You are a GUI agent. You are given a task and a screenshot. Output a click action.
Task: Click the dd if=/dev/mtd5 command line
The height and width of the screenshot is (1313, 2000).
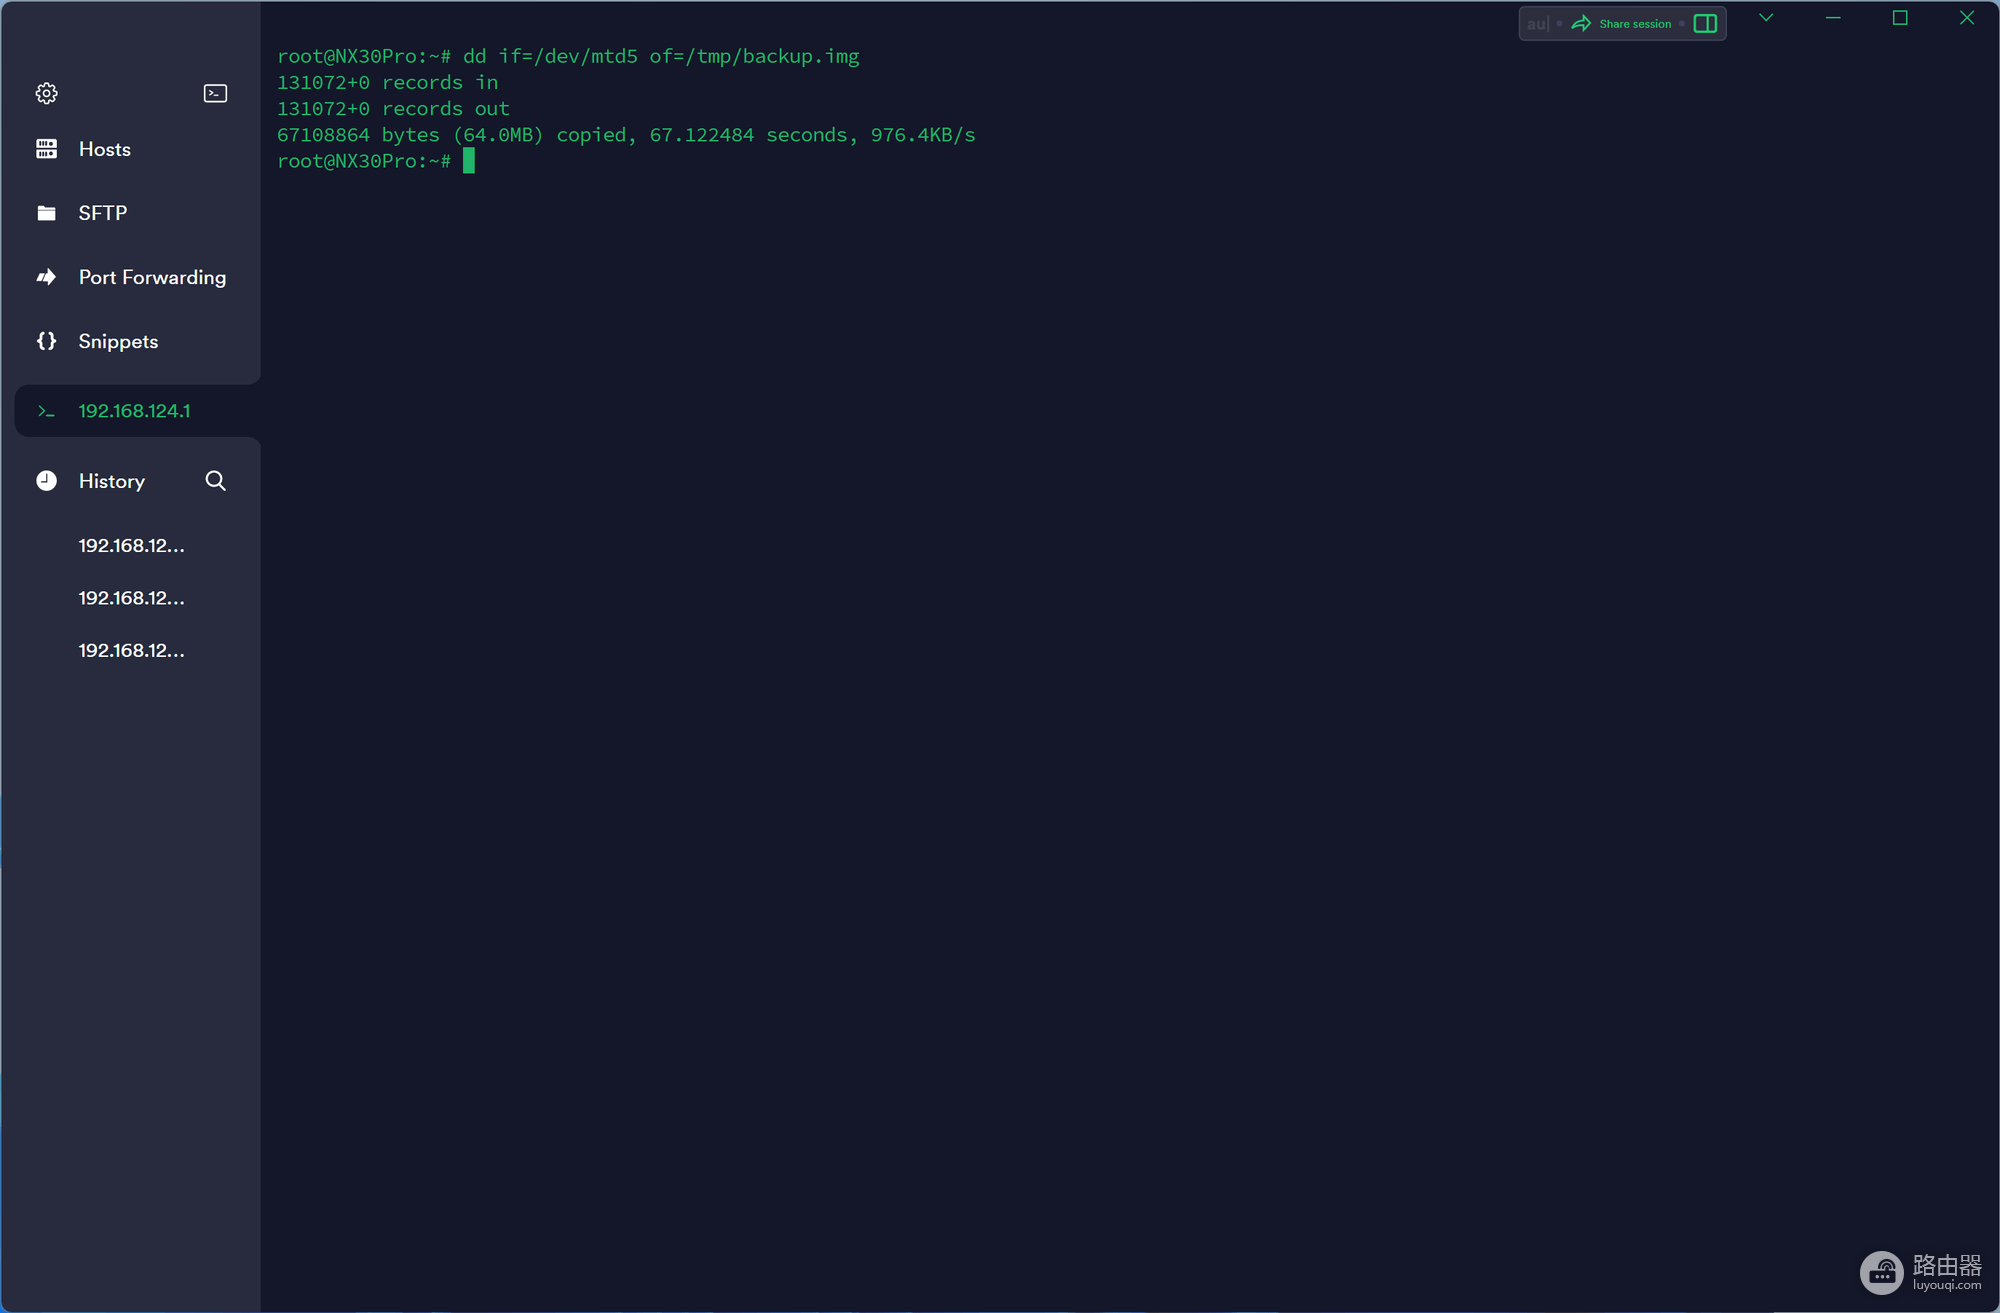coord(568,56)
